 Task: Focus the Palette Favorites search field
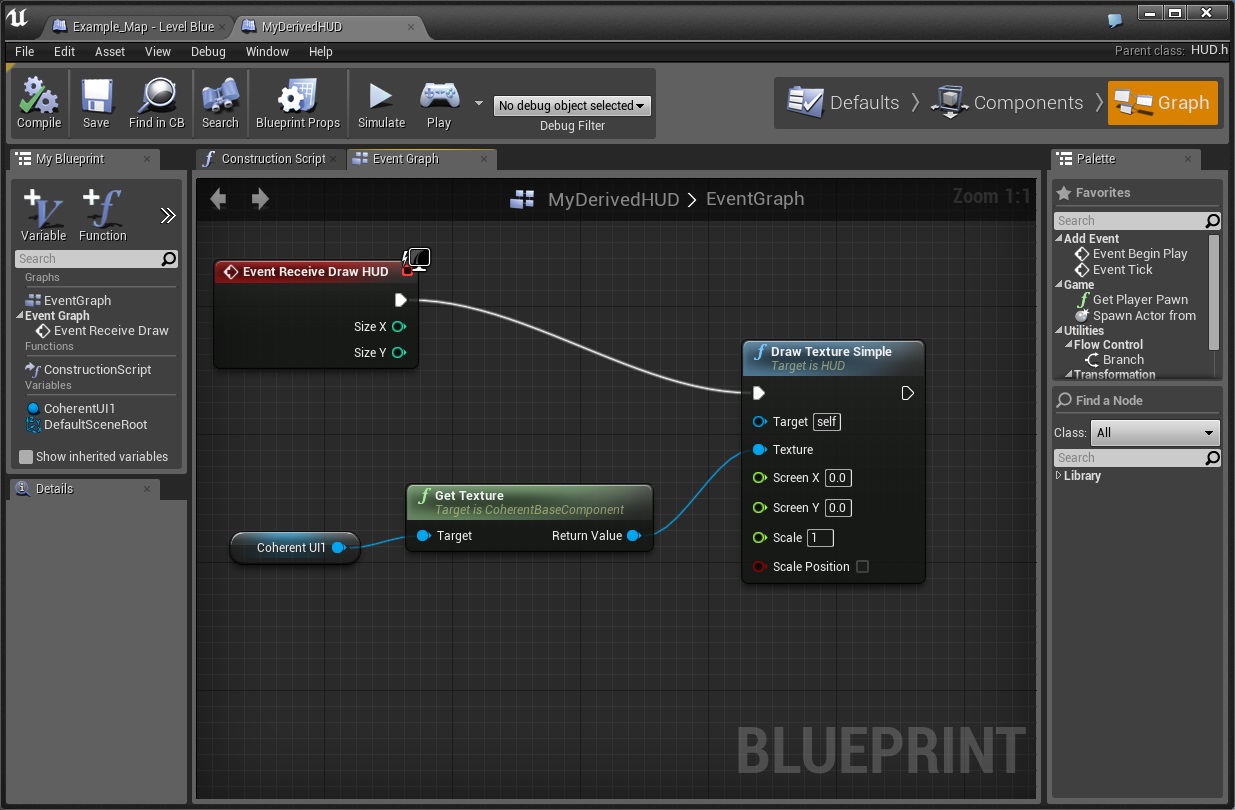pyautogui.click(x=1138, y=221)
